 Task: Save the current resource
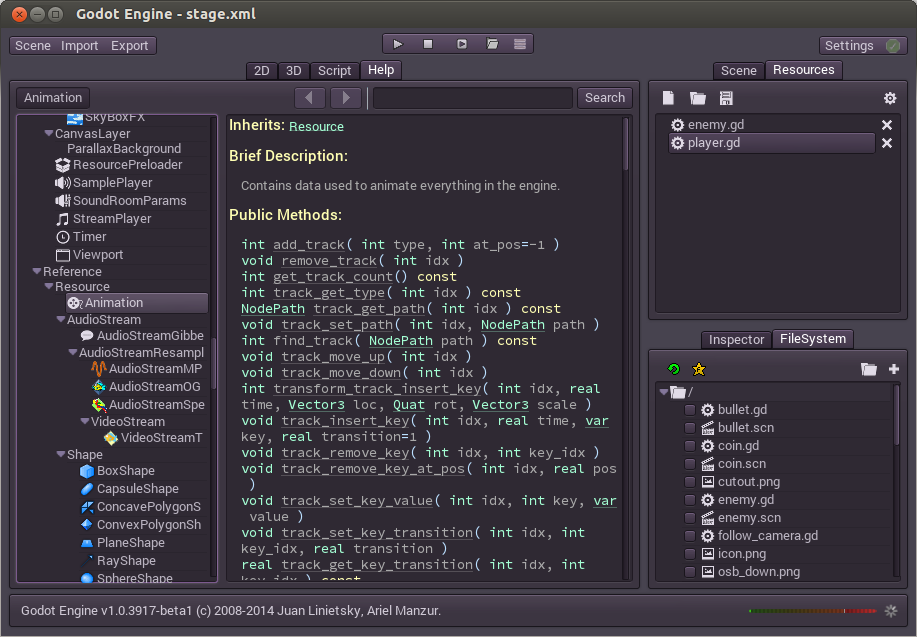(726, 98)
